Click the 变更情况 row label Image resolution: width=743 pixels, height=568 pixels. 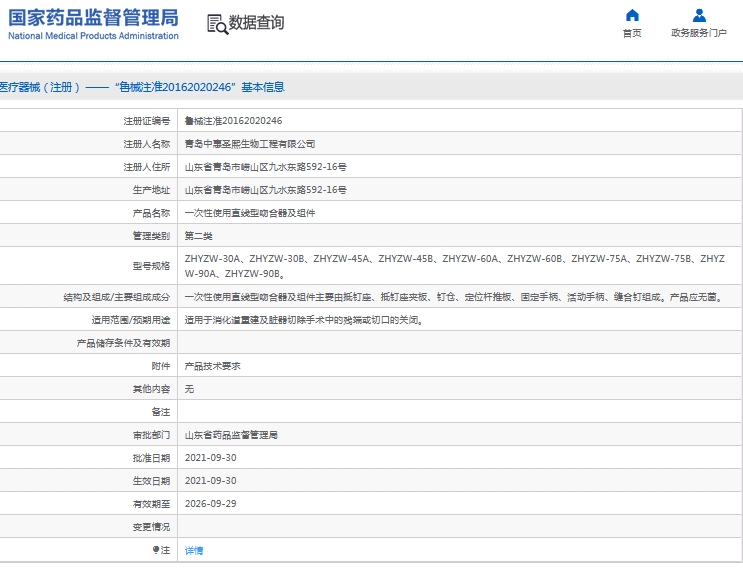tap(151, 527)
